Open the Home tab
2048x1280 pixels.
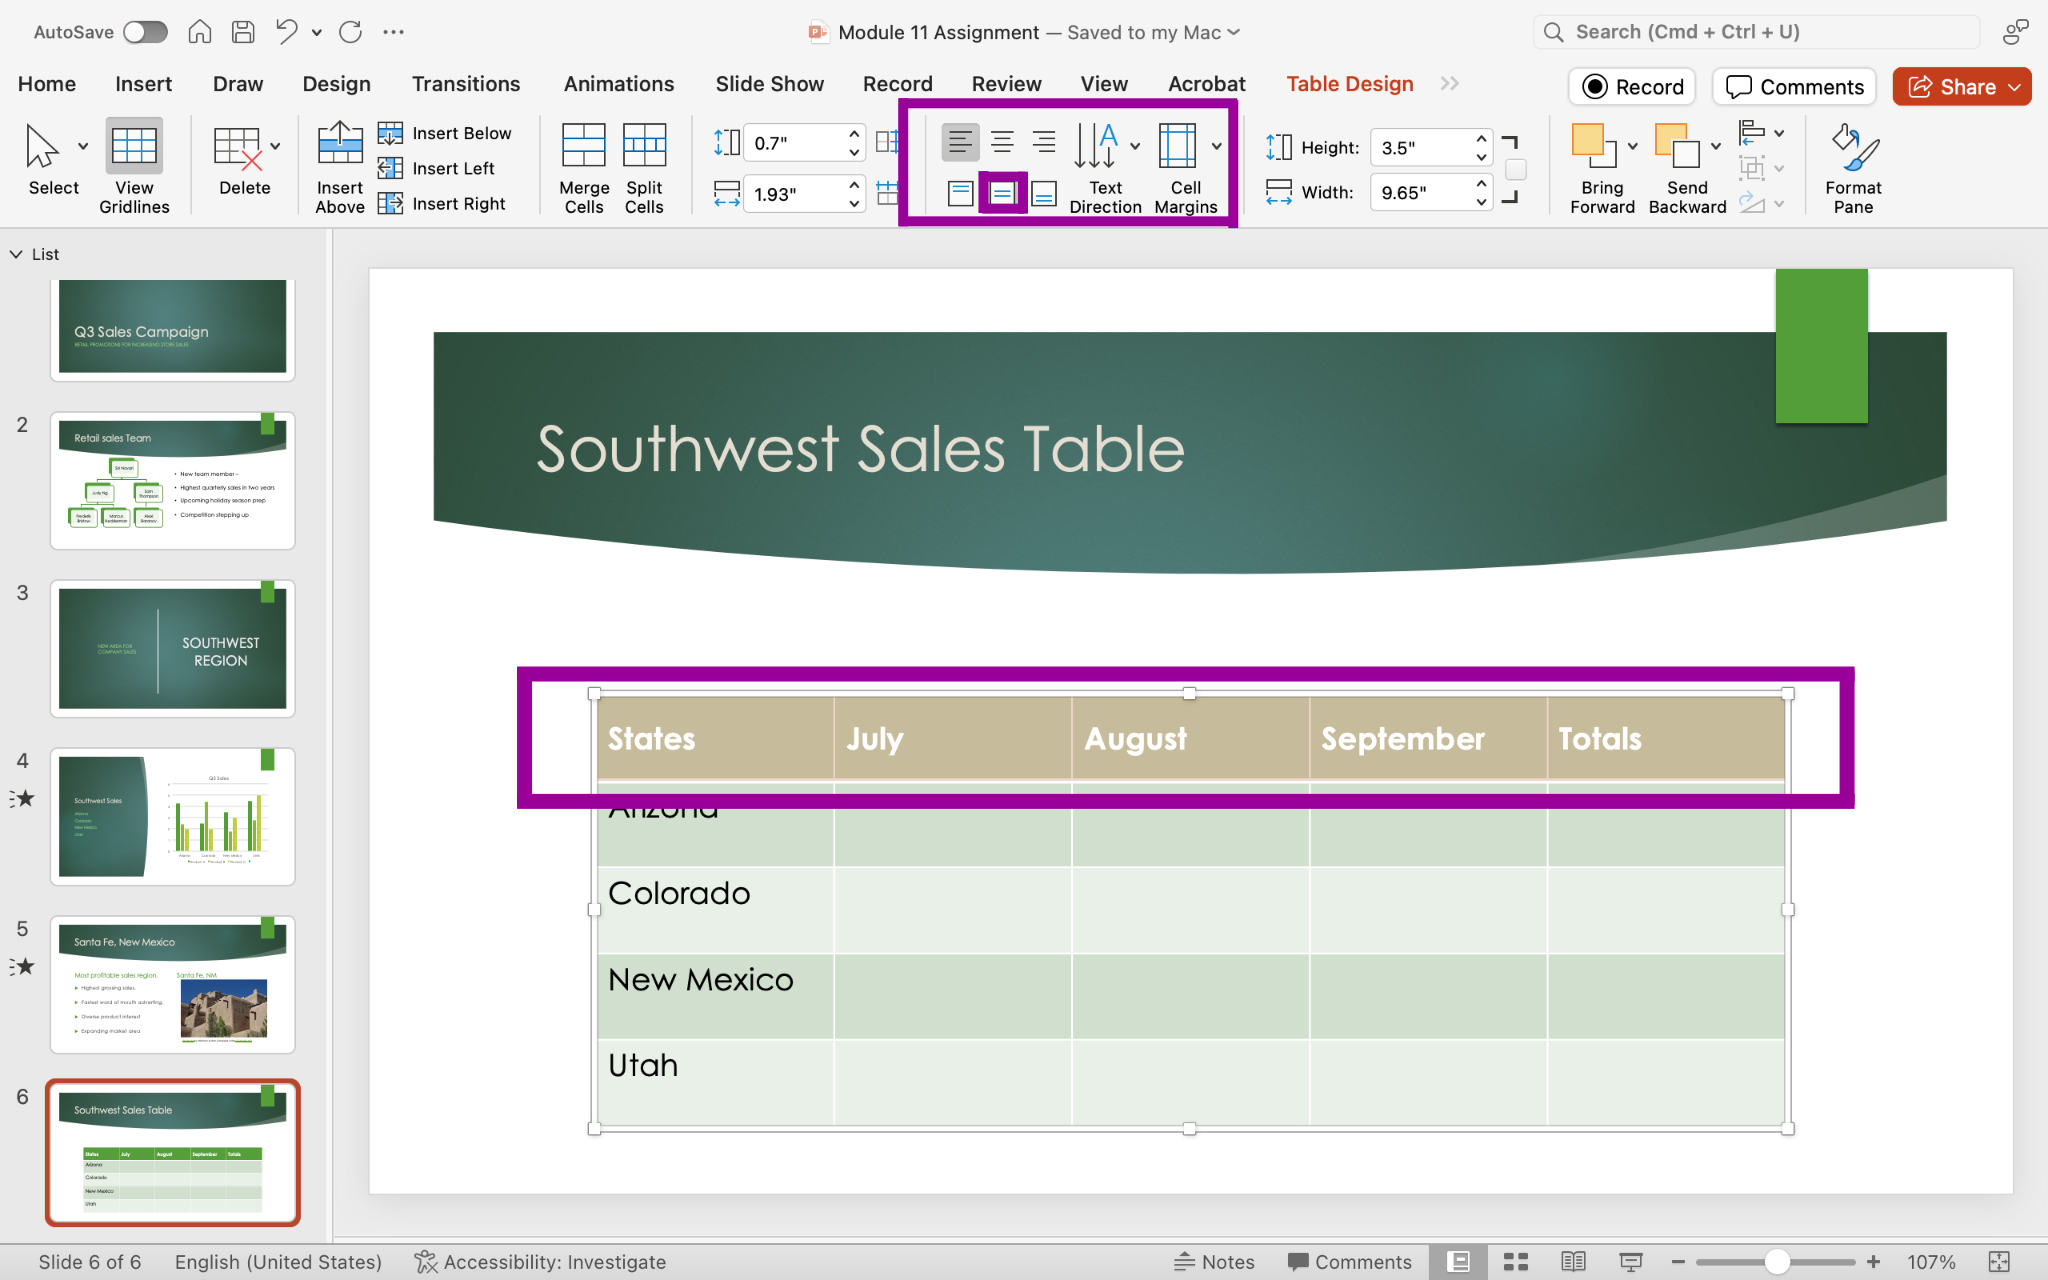point(47,84)
